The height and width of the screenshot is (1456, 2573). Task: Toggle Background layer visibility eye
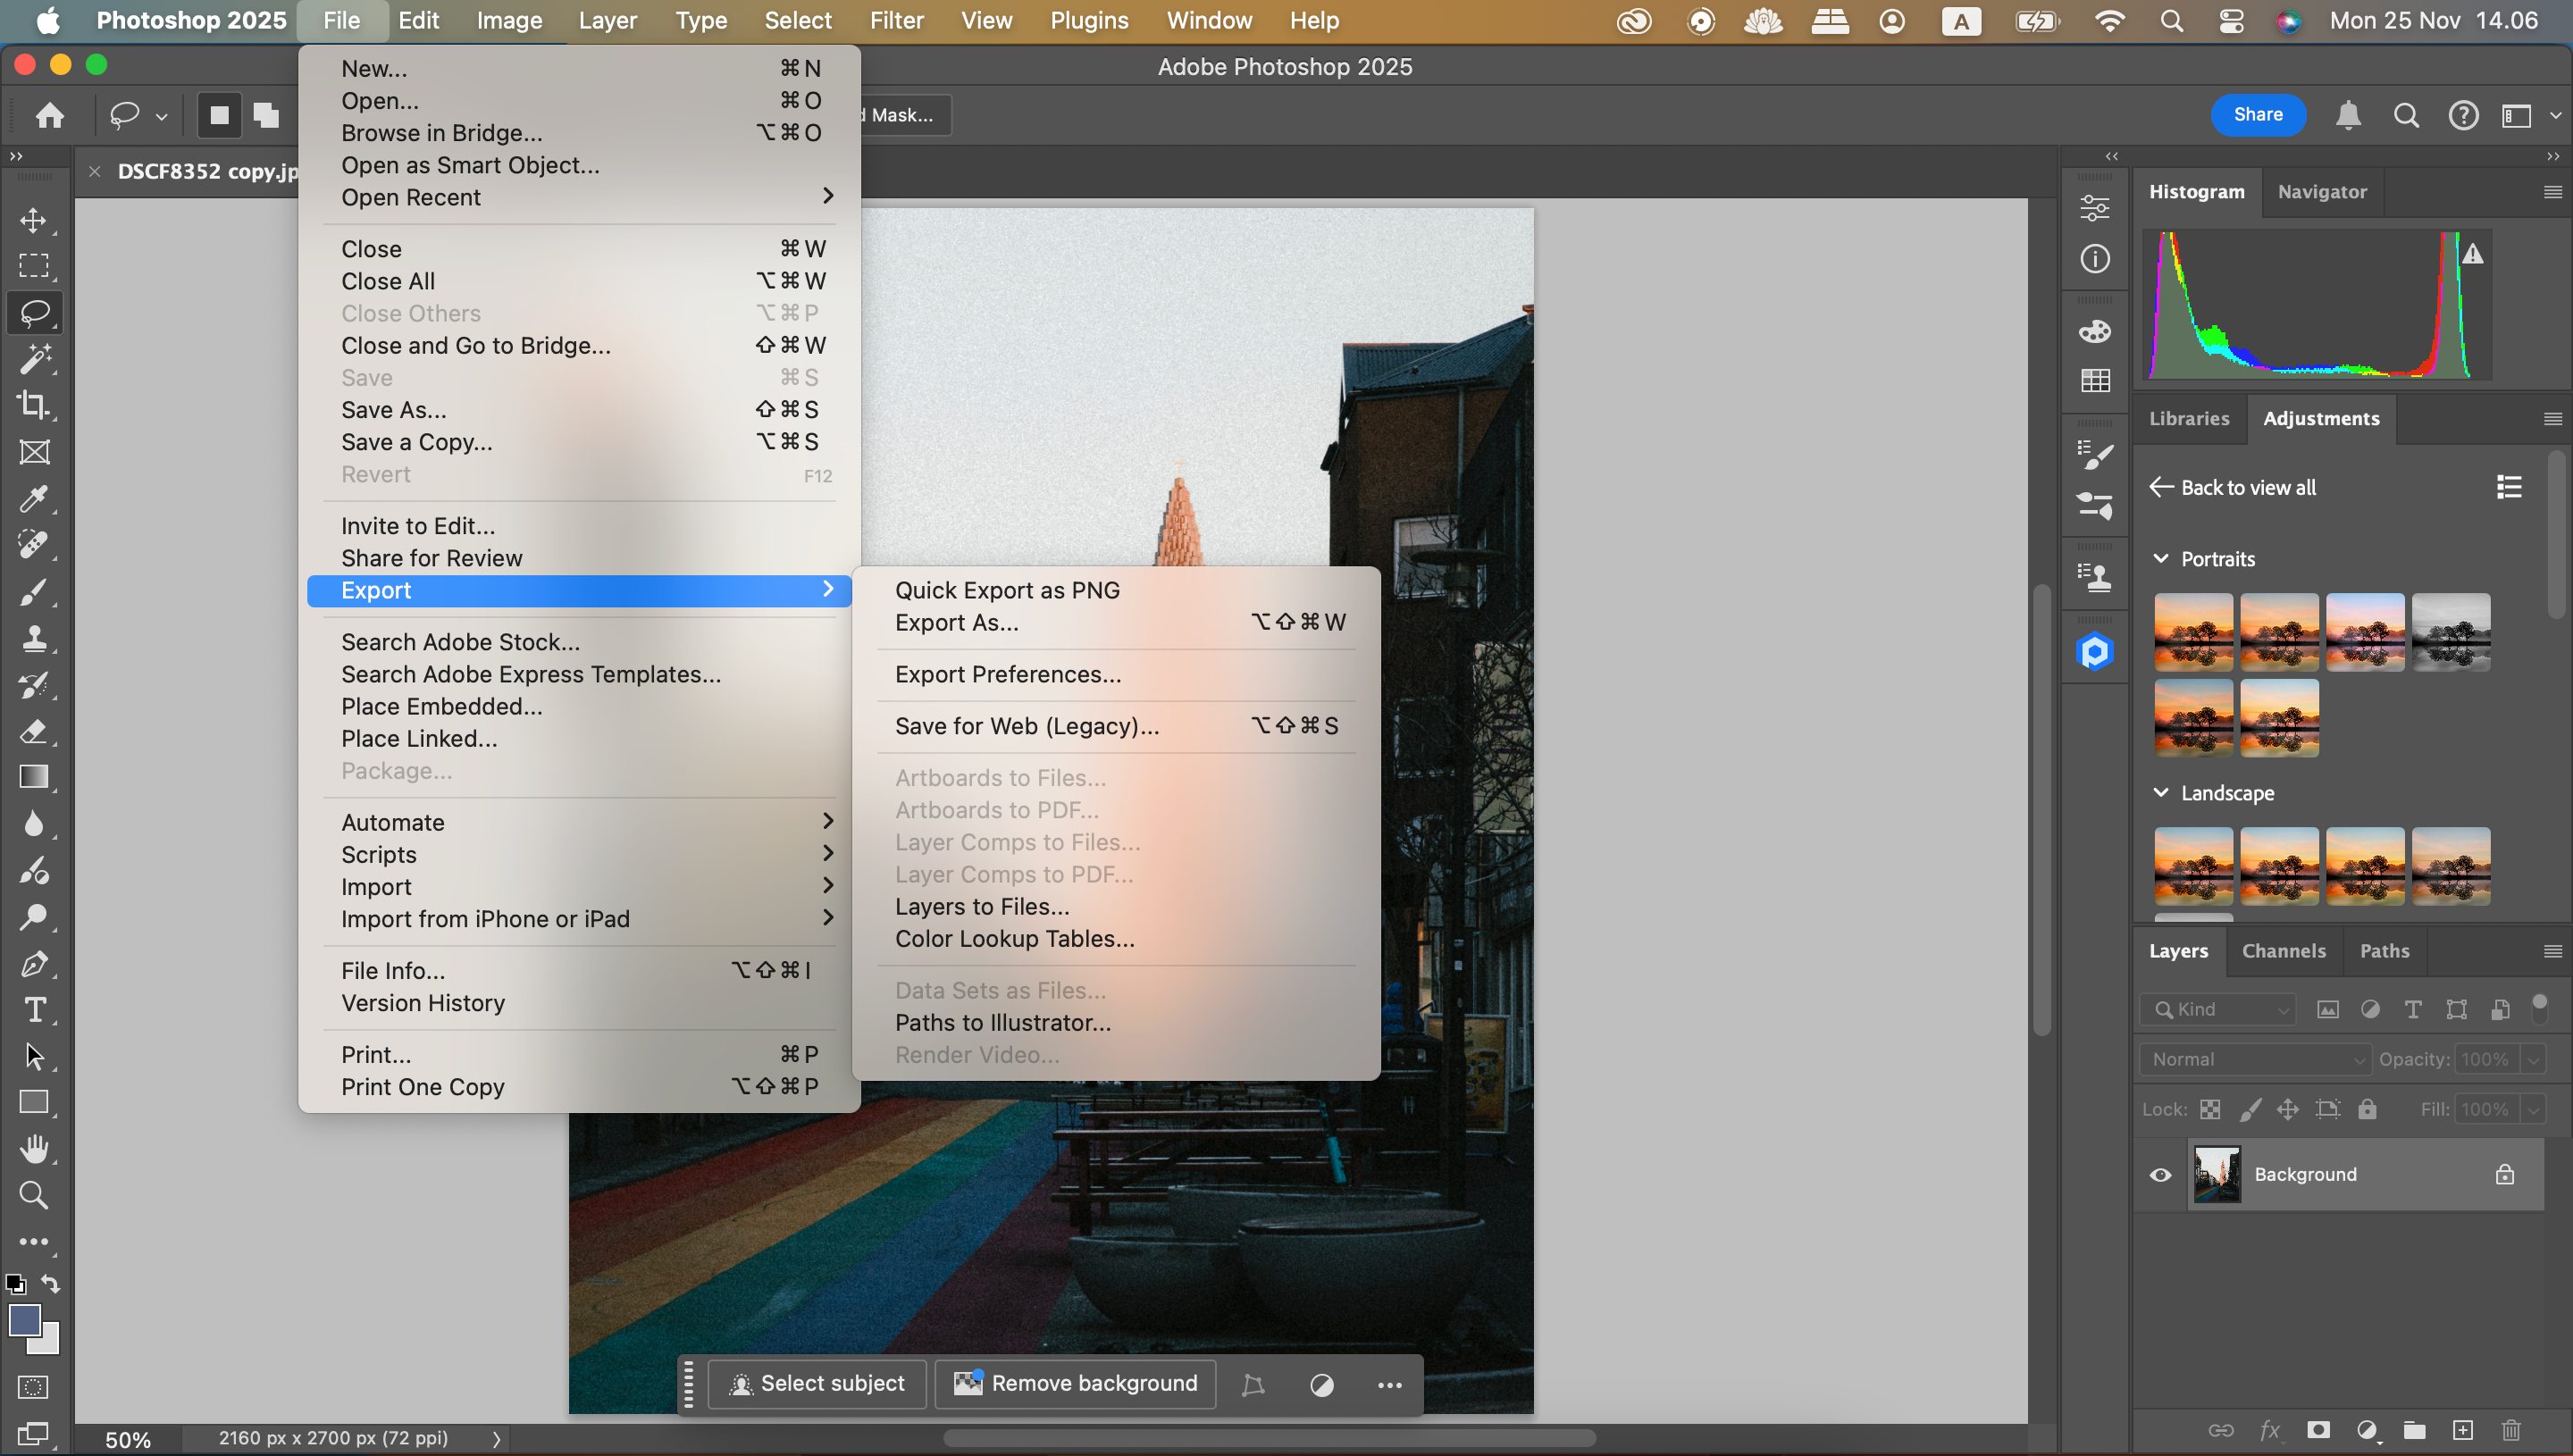(x=2159, y=1173)
